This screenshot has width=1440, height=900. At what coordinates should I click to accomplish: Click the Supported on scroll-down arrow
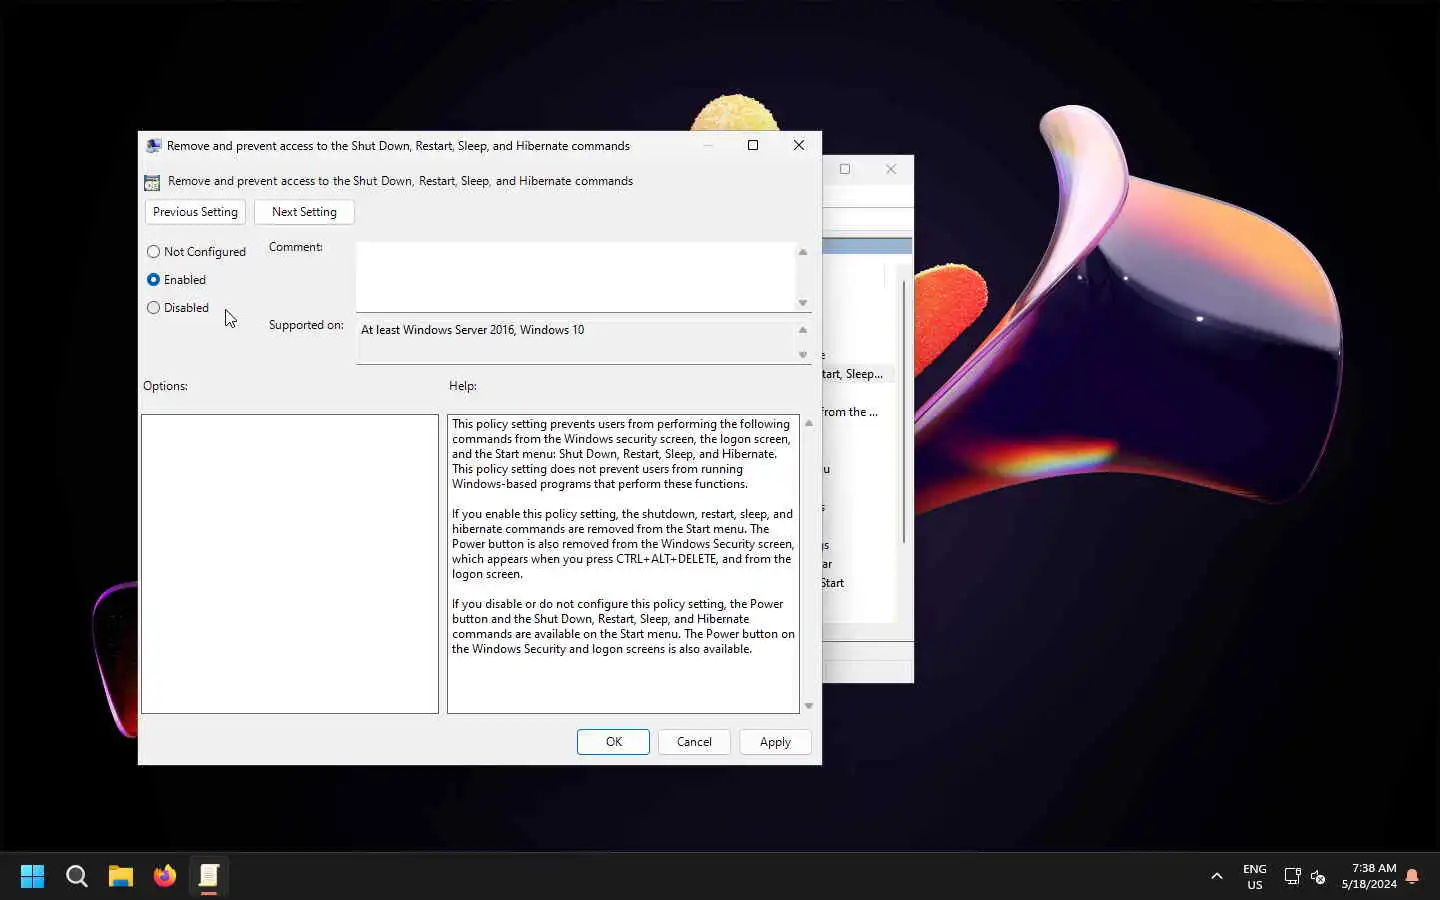point(803,355)
